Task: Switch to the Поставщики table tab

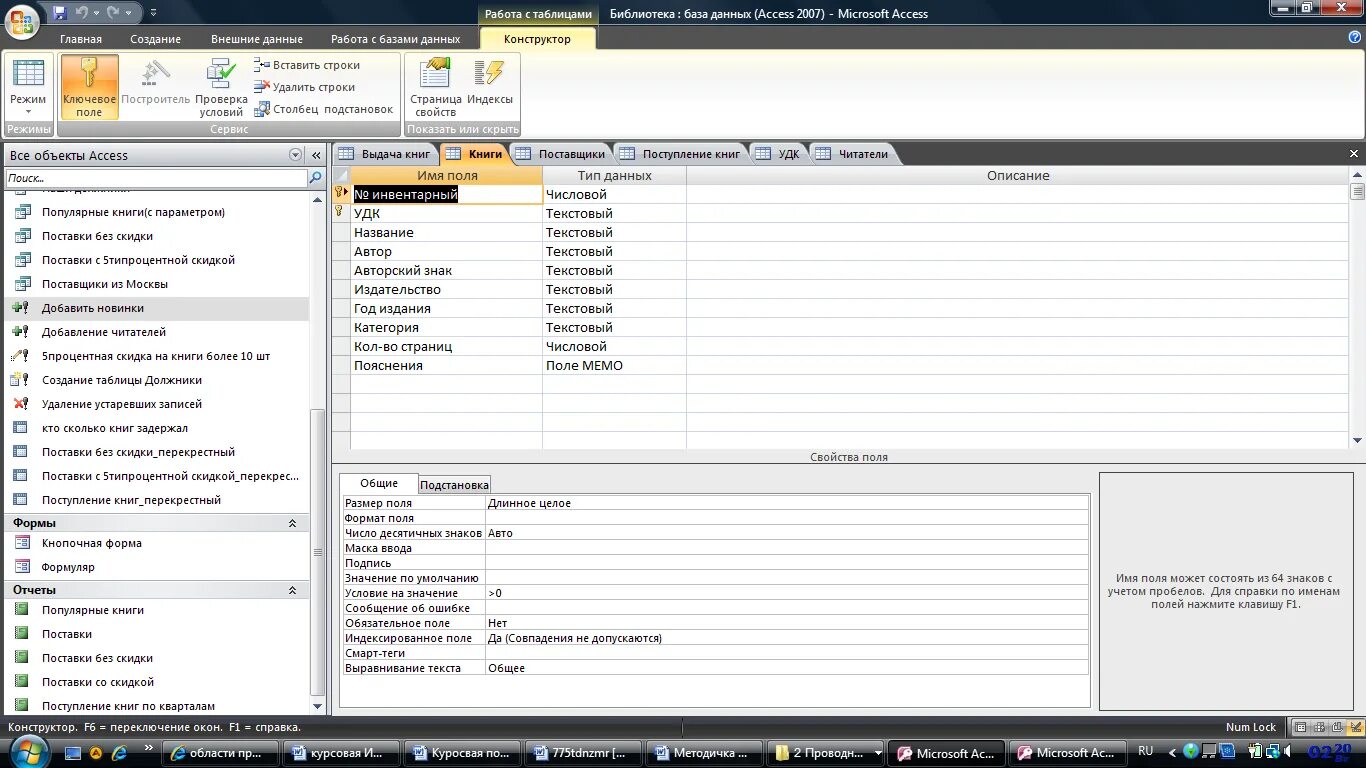Action: pos(561,154)
